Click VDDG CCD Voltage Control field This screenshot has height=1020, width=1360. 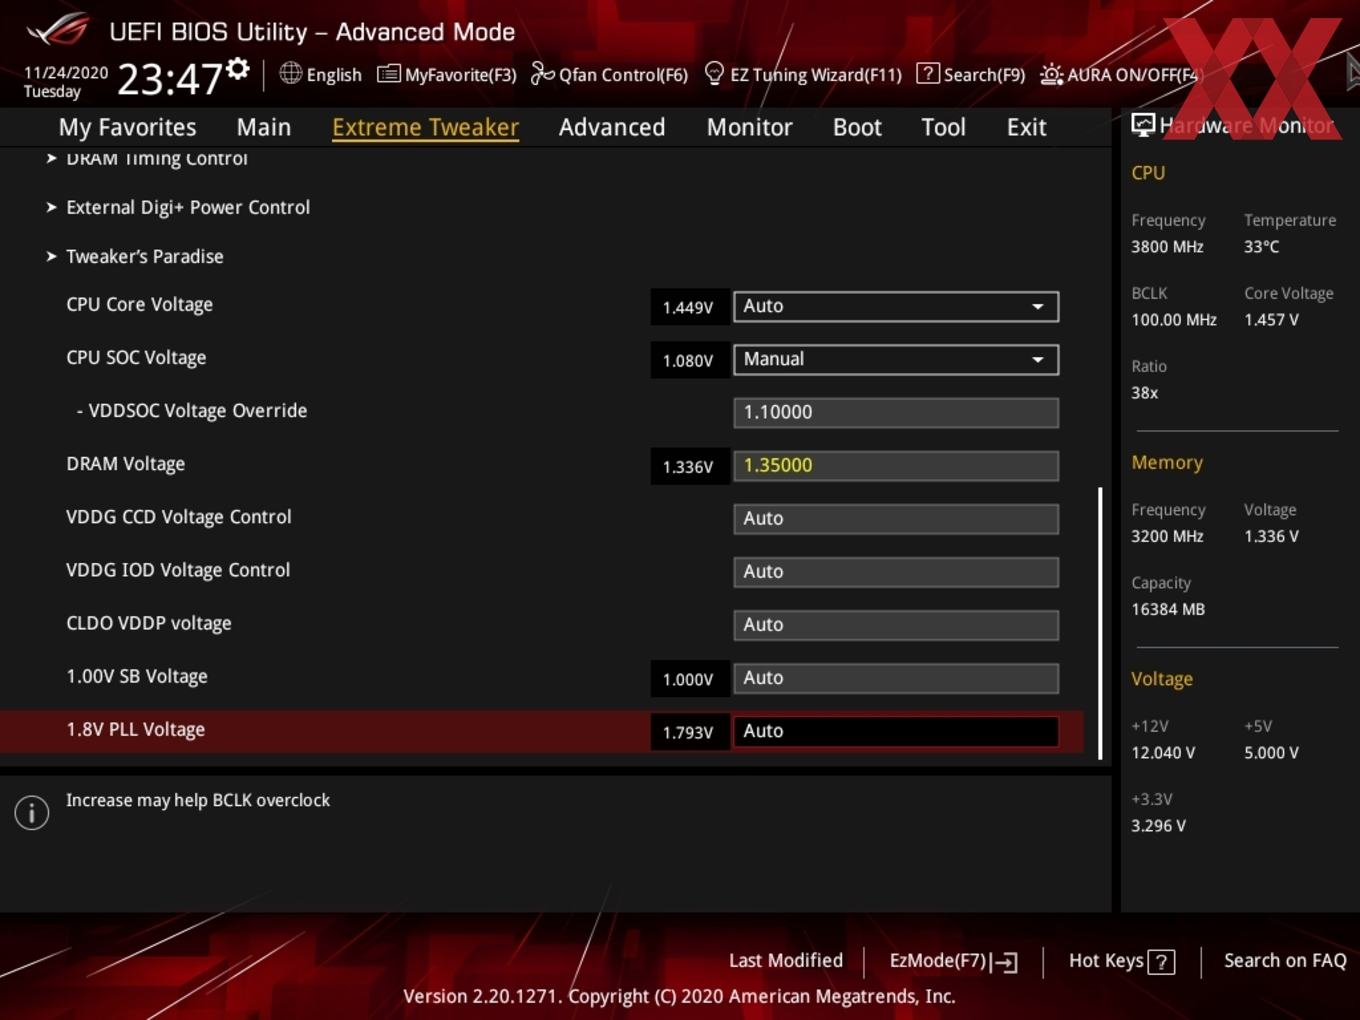pyautogui.click(x=896, y=518)
